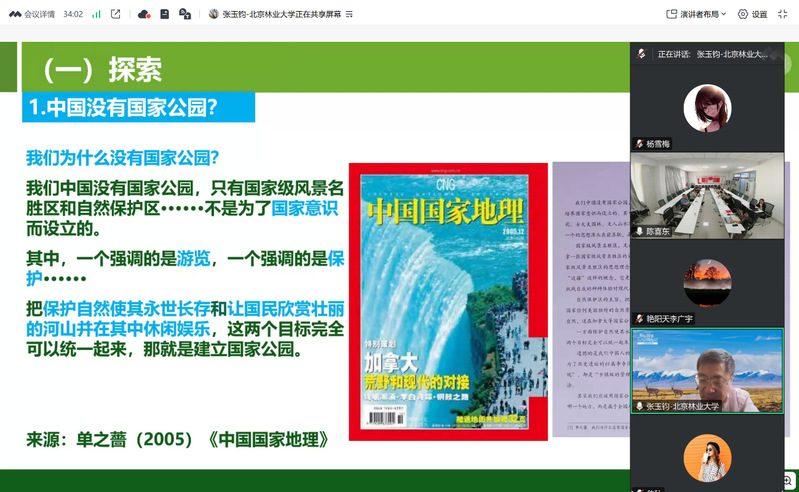799x492 pixels.
Task: Open 设置 settings from the top bar
Action: (x=753, y=14)
